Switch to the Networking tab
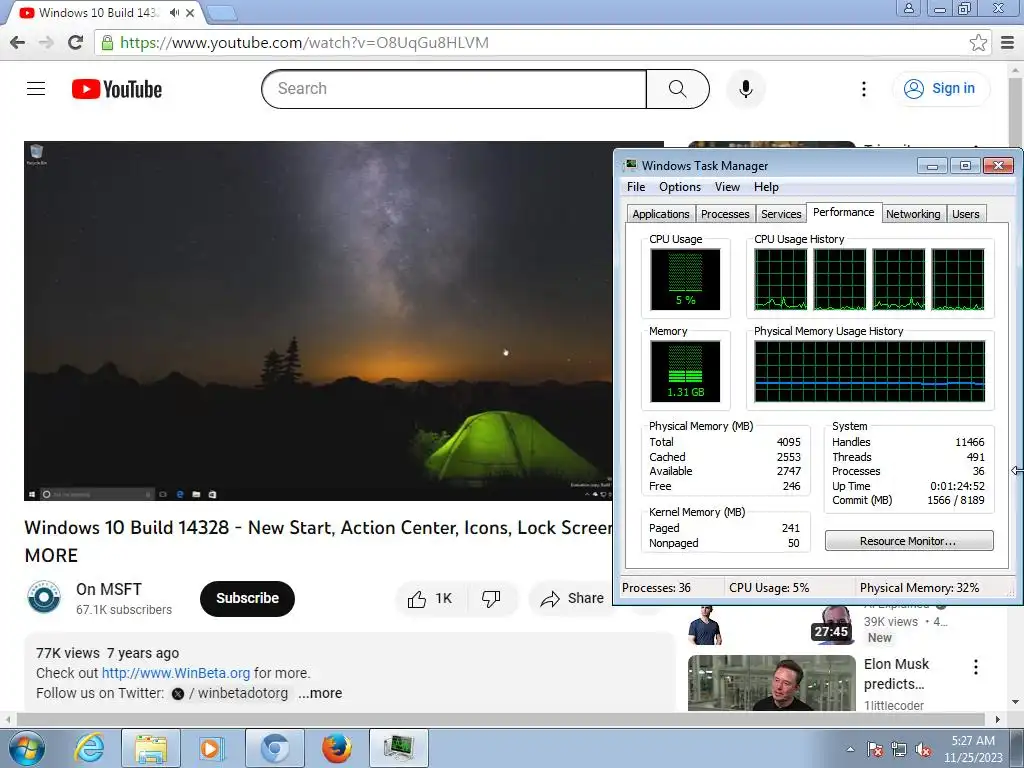 (x=913, y=214)
